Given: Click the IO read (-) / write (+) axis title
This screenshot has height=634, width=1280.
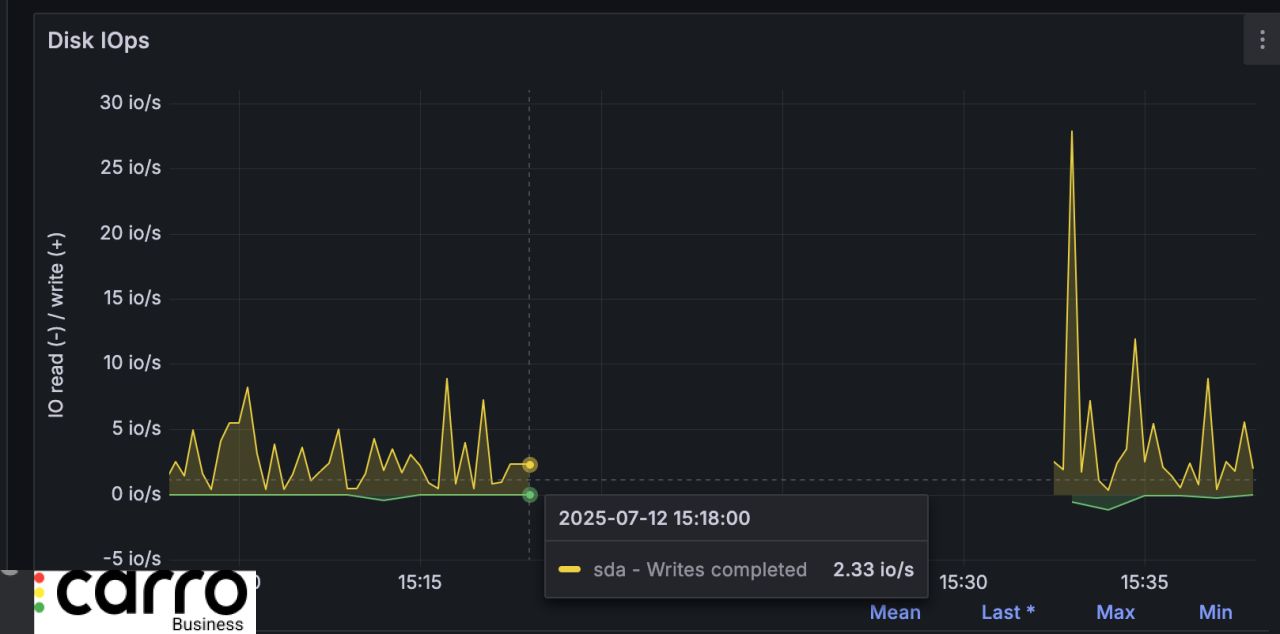Looking at the screenshot, I should point(57,325).
